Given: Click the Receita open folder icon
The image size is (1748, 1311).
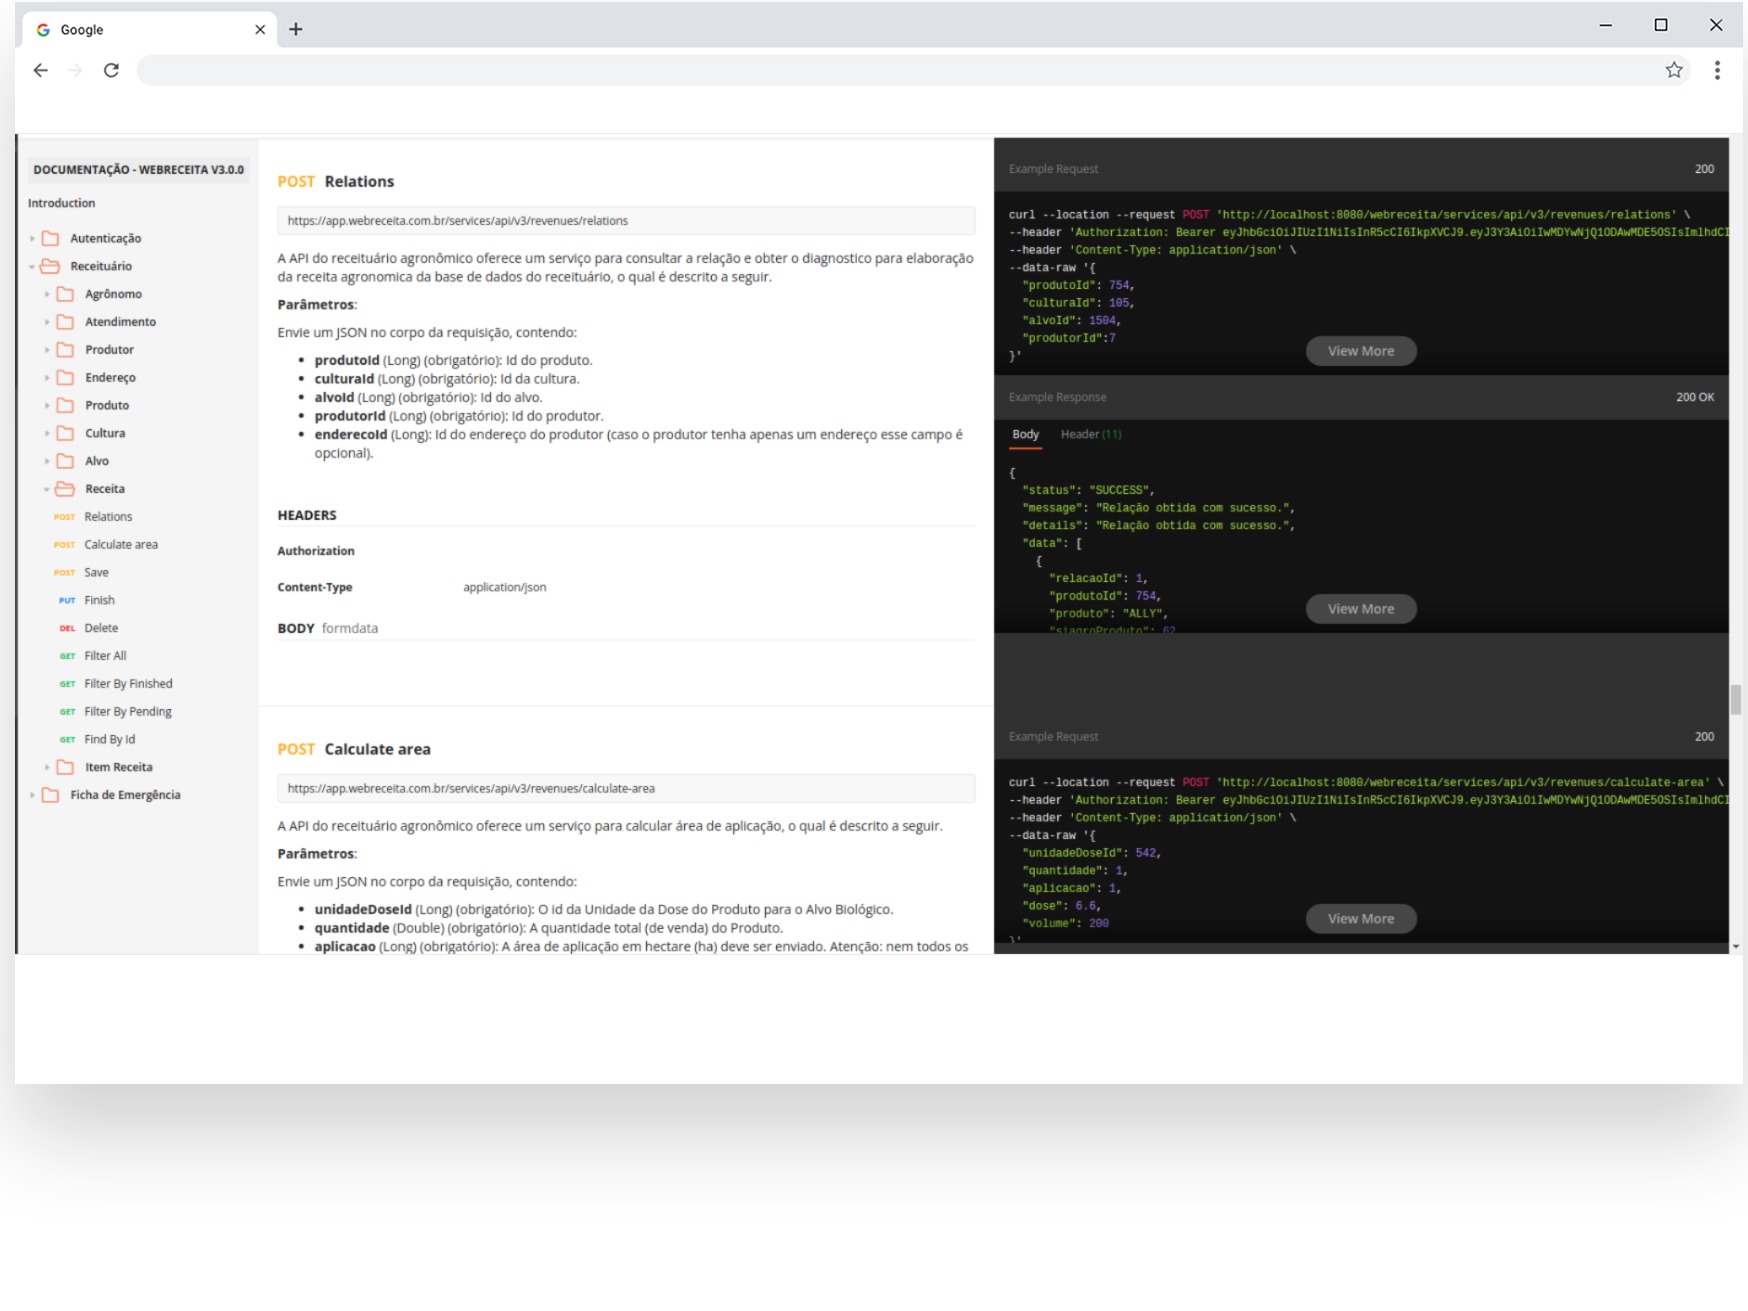Looking at the screenshot, I should pos(65,489).
